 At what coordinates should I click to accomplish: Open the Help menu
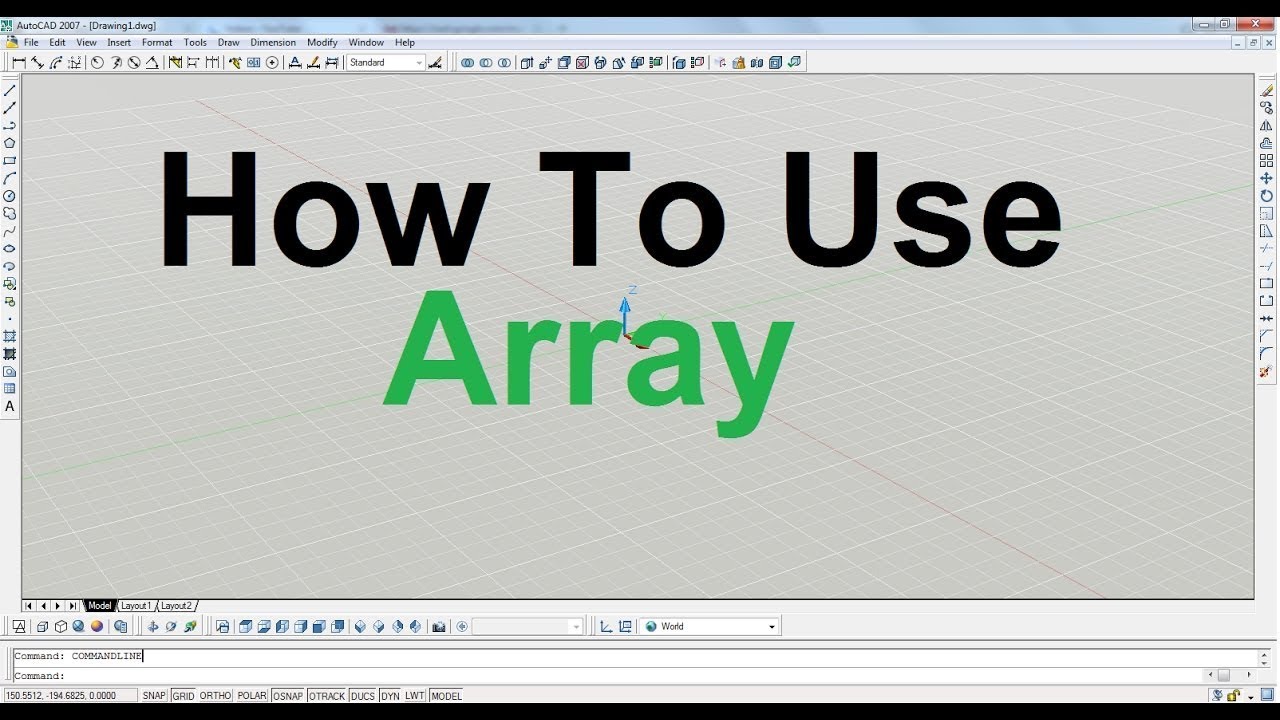[x=405, y=42]
